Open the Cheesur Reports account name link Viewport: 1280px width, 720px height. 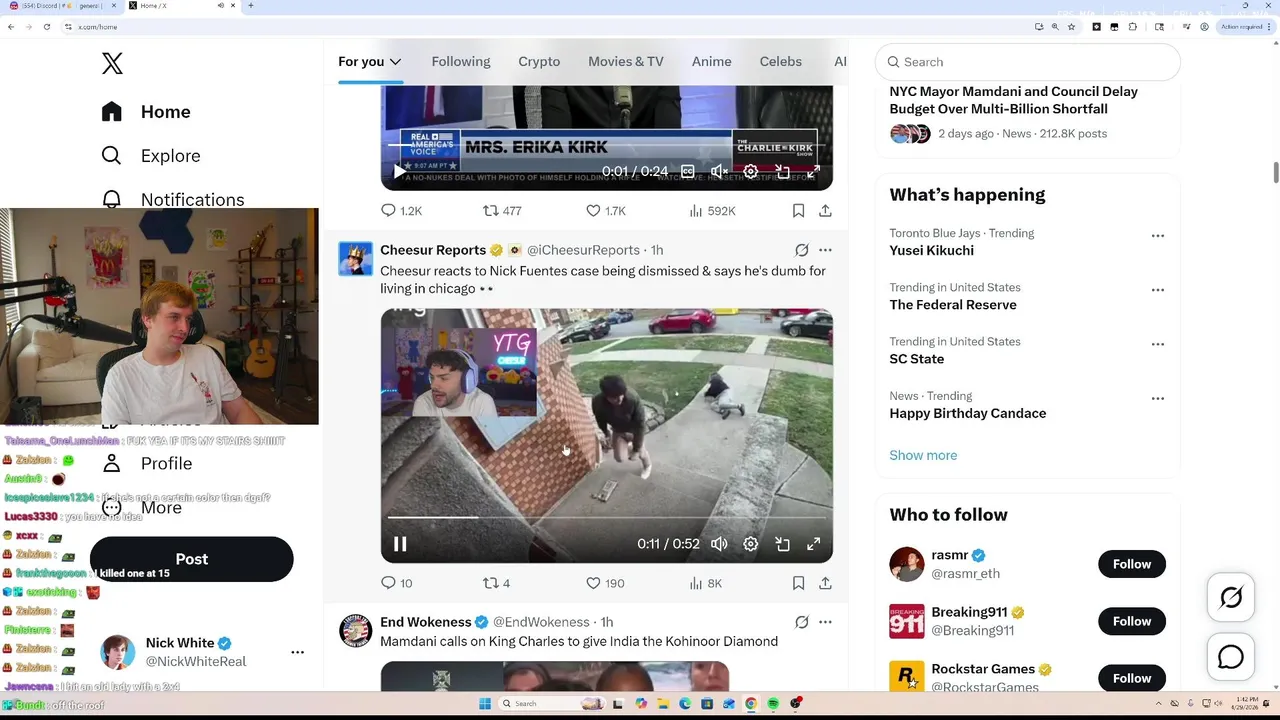[433, 250]
